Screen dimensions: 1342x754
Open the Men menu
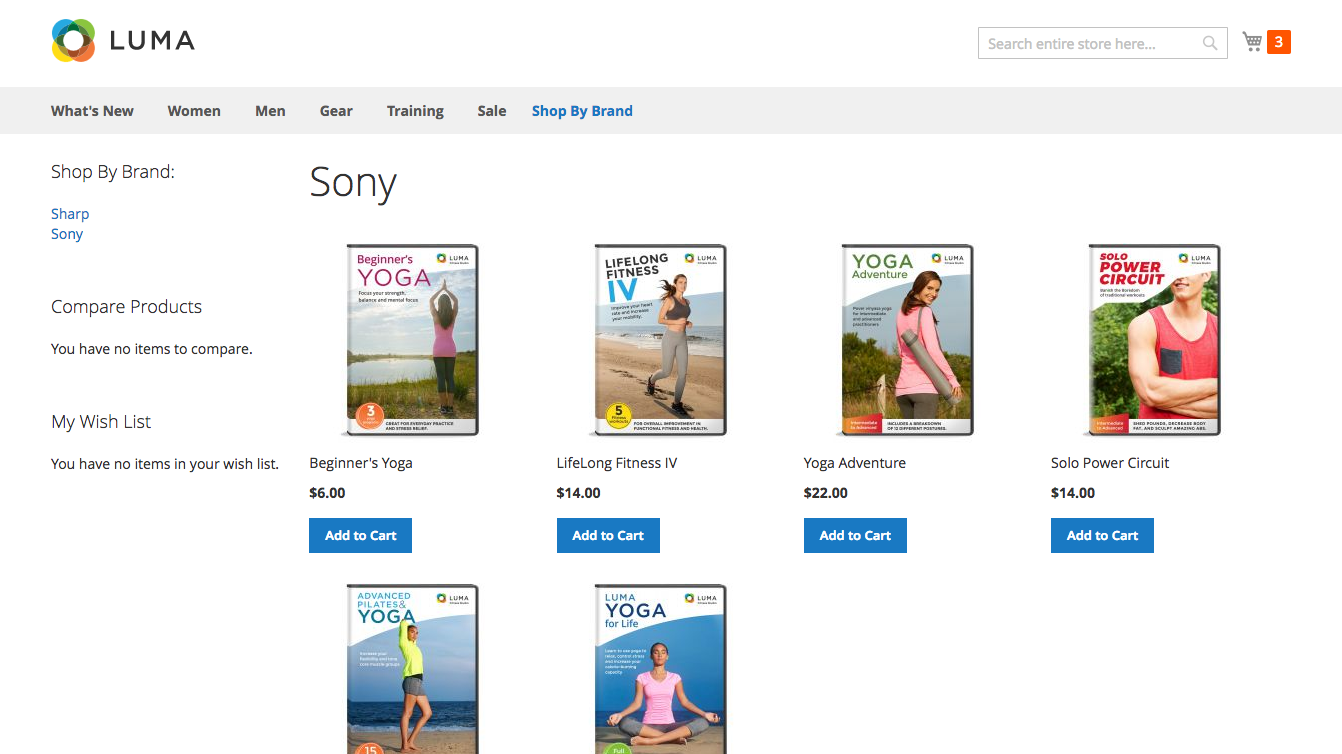pyautogui.click(x=270, y=111)
